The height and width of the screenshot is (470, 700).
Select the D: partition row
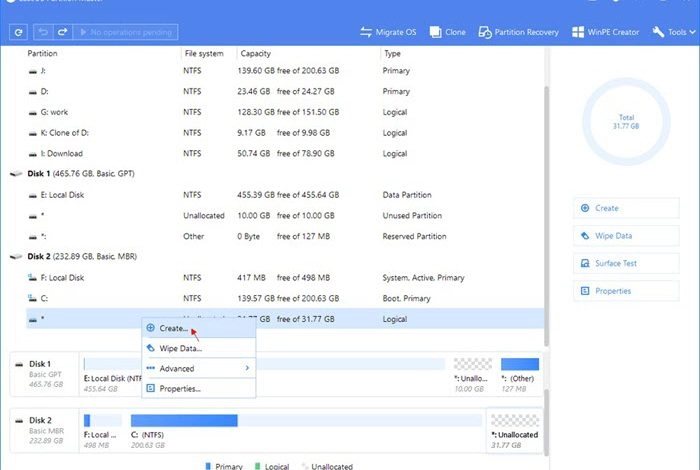285,91
